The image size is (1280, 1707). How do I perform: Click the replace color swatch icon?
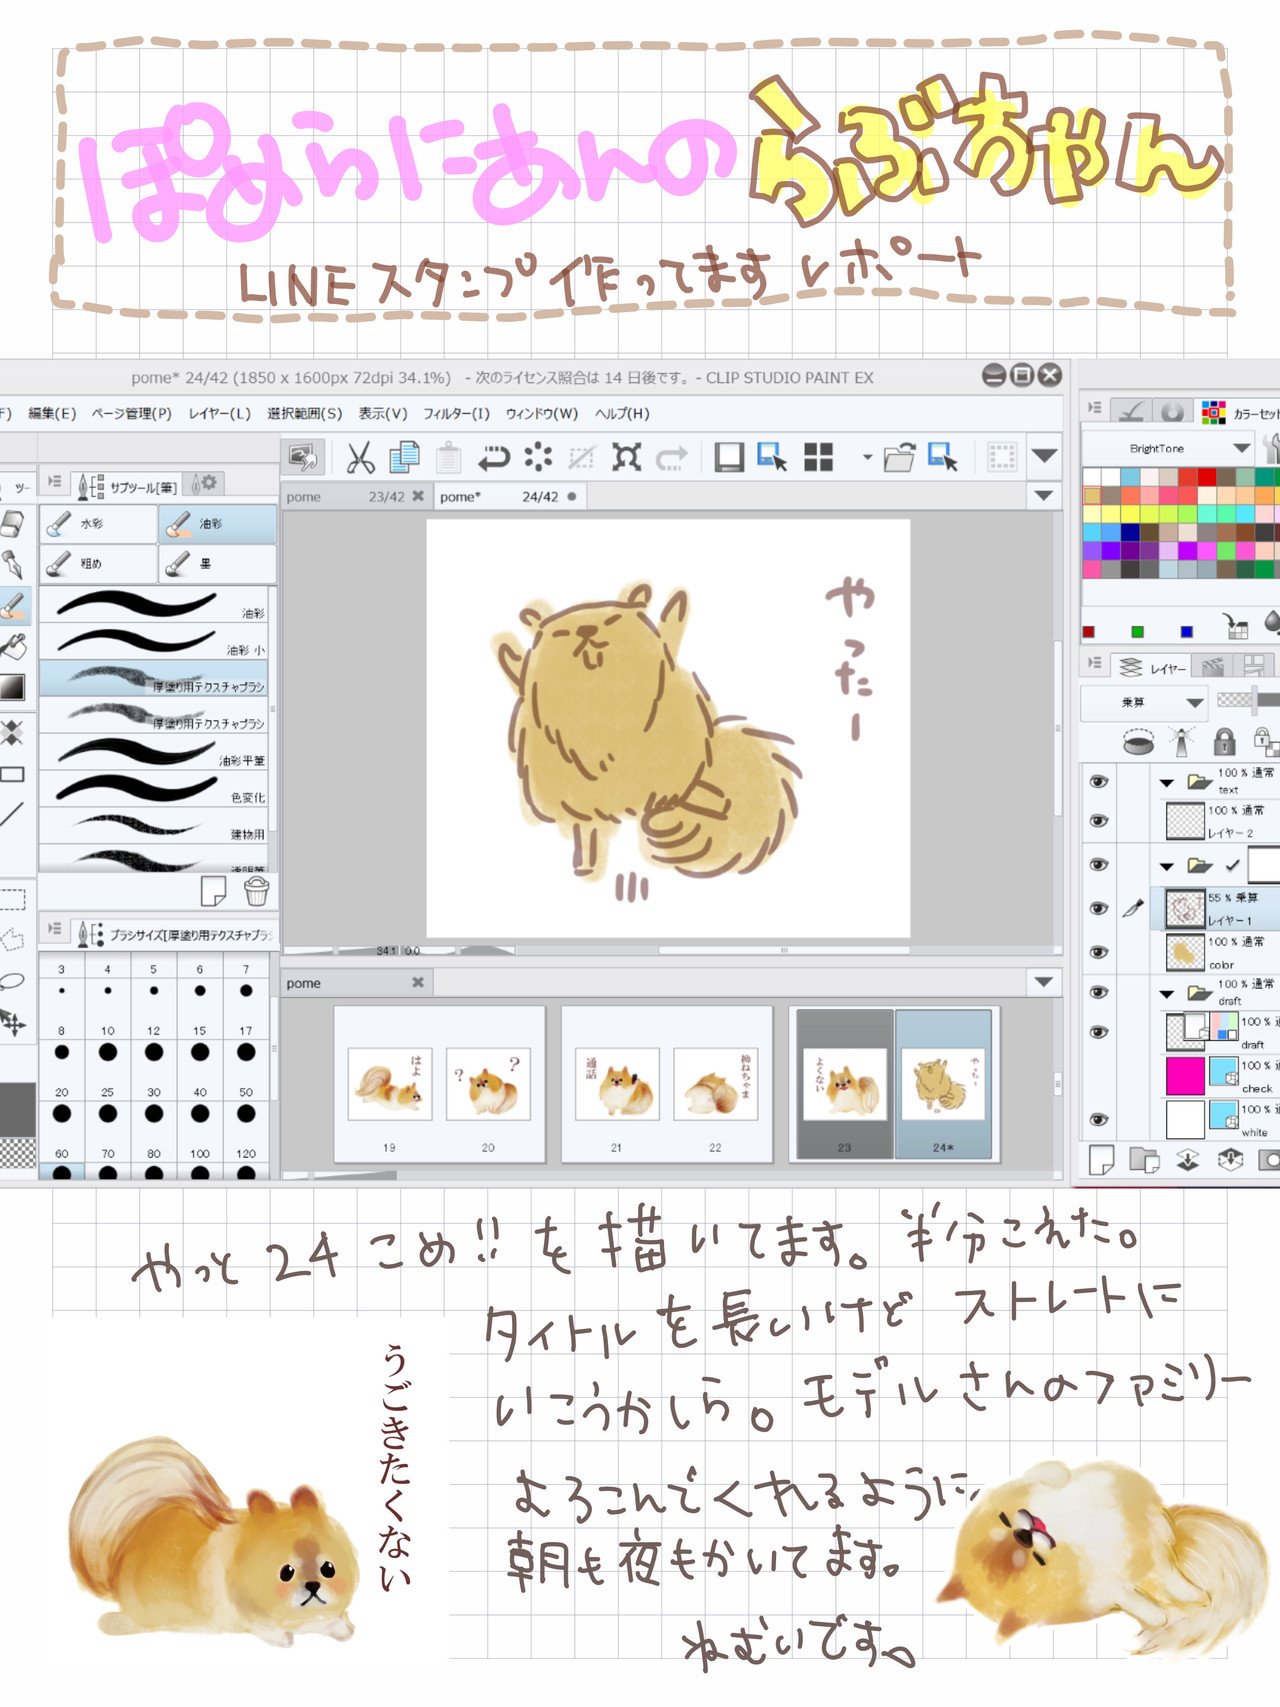click(1237, 627)
